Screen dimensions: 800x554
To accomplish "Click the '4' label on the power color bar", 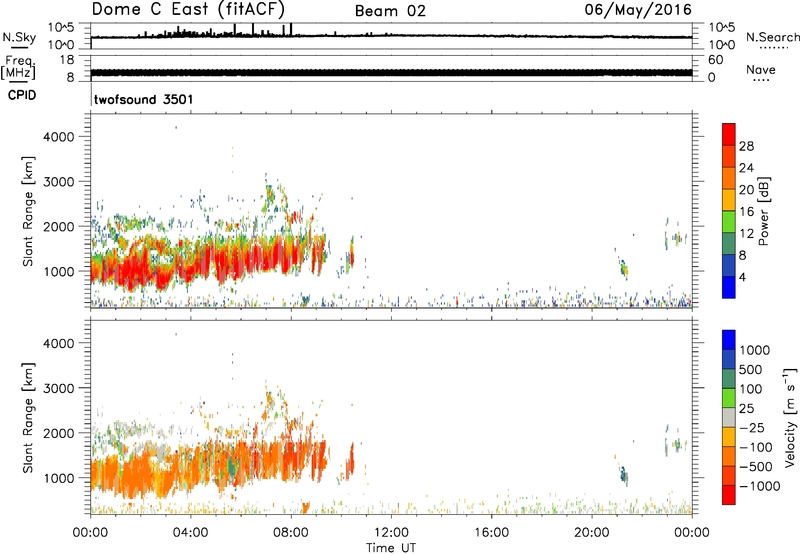I will 742,277.
